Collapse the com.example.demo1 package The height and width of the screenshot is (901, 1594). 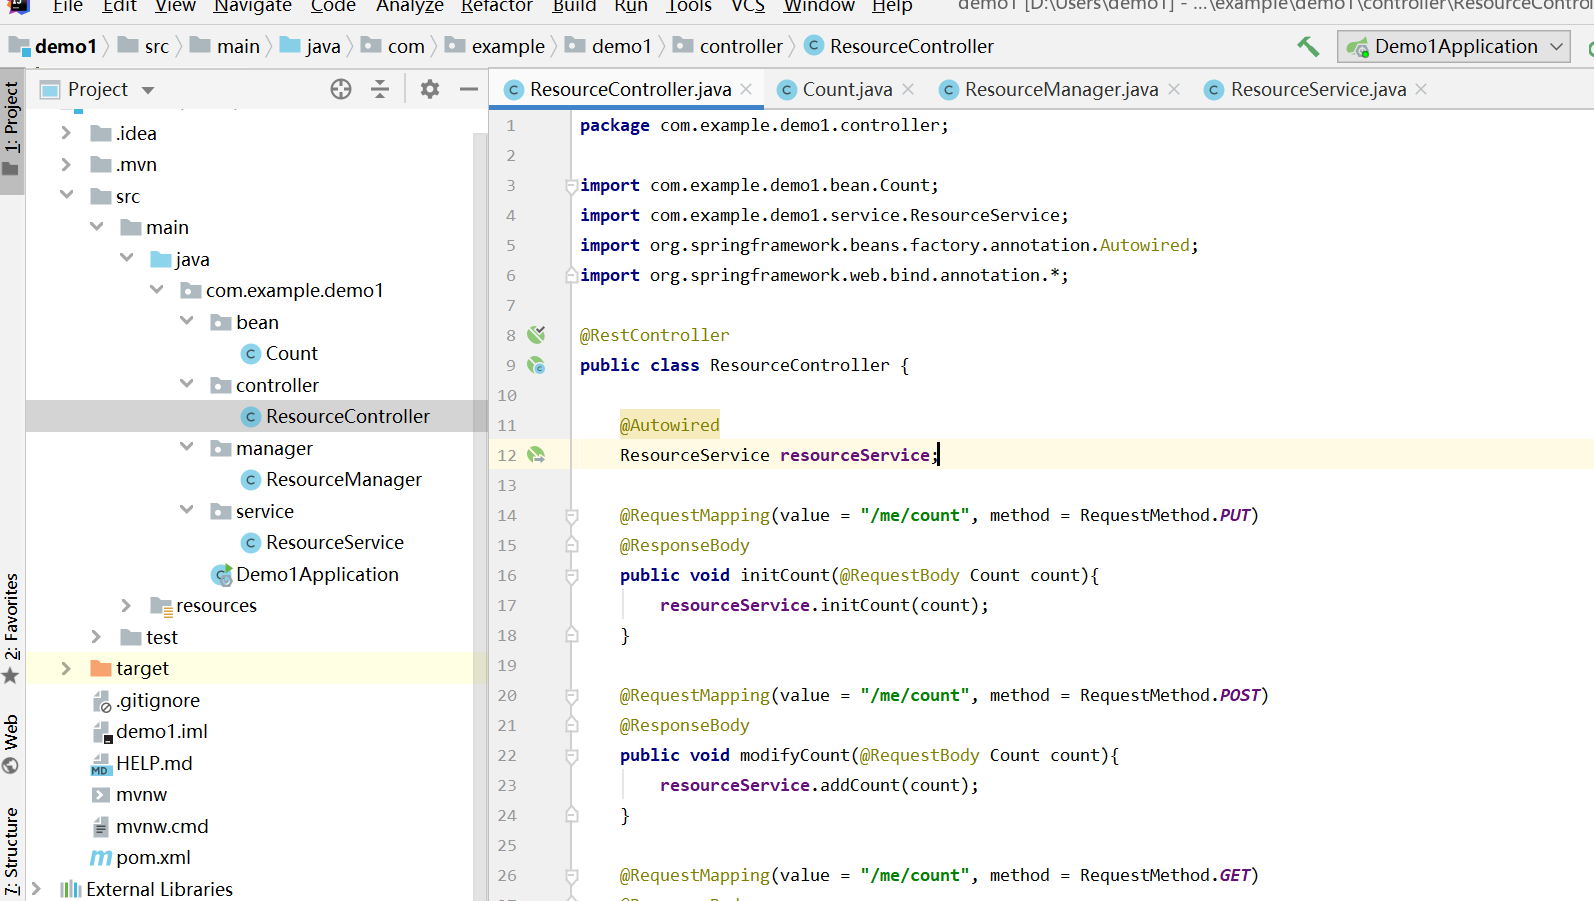click(x=157, y=290)
